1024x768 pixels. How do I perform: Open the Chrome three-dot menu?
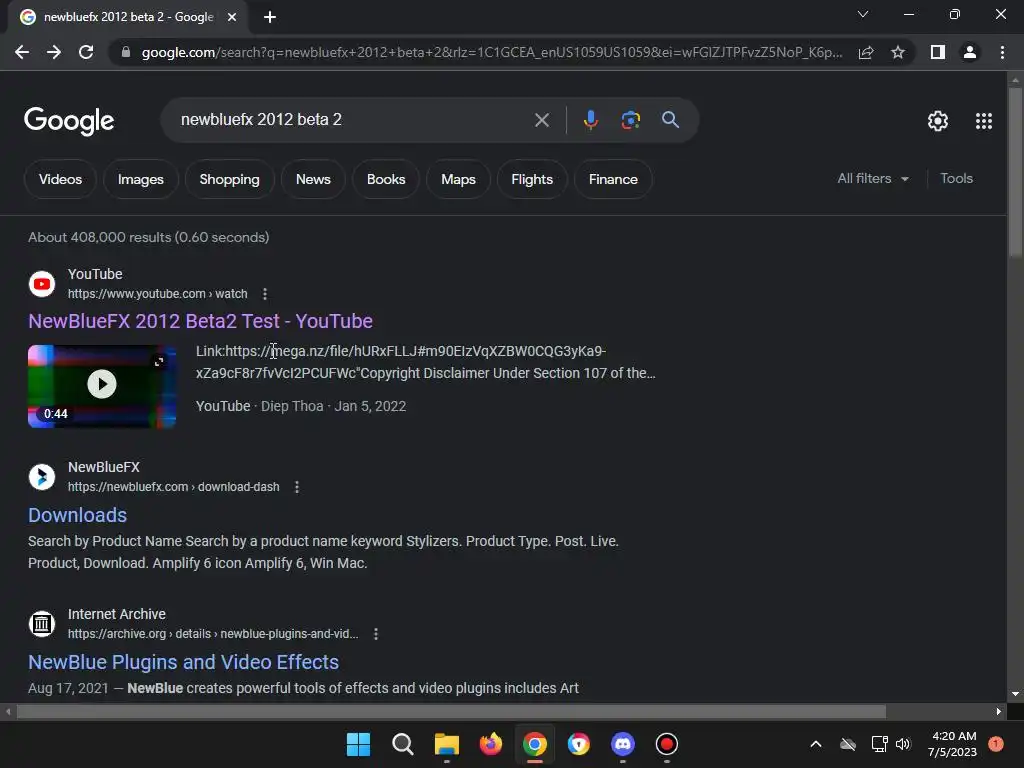coord(1002,52)
